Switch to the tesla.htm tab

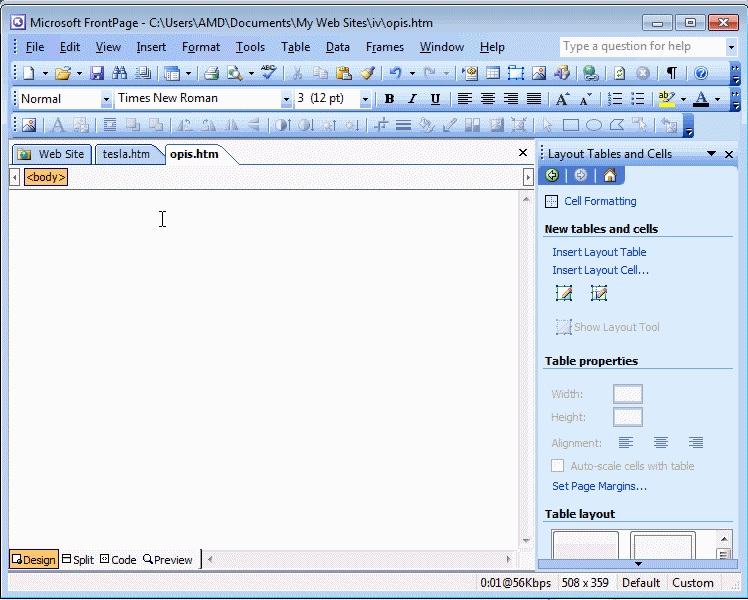[126, 154]
